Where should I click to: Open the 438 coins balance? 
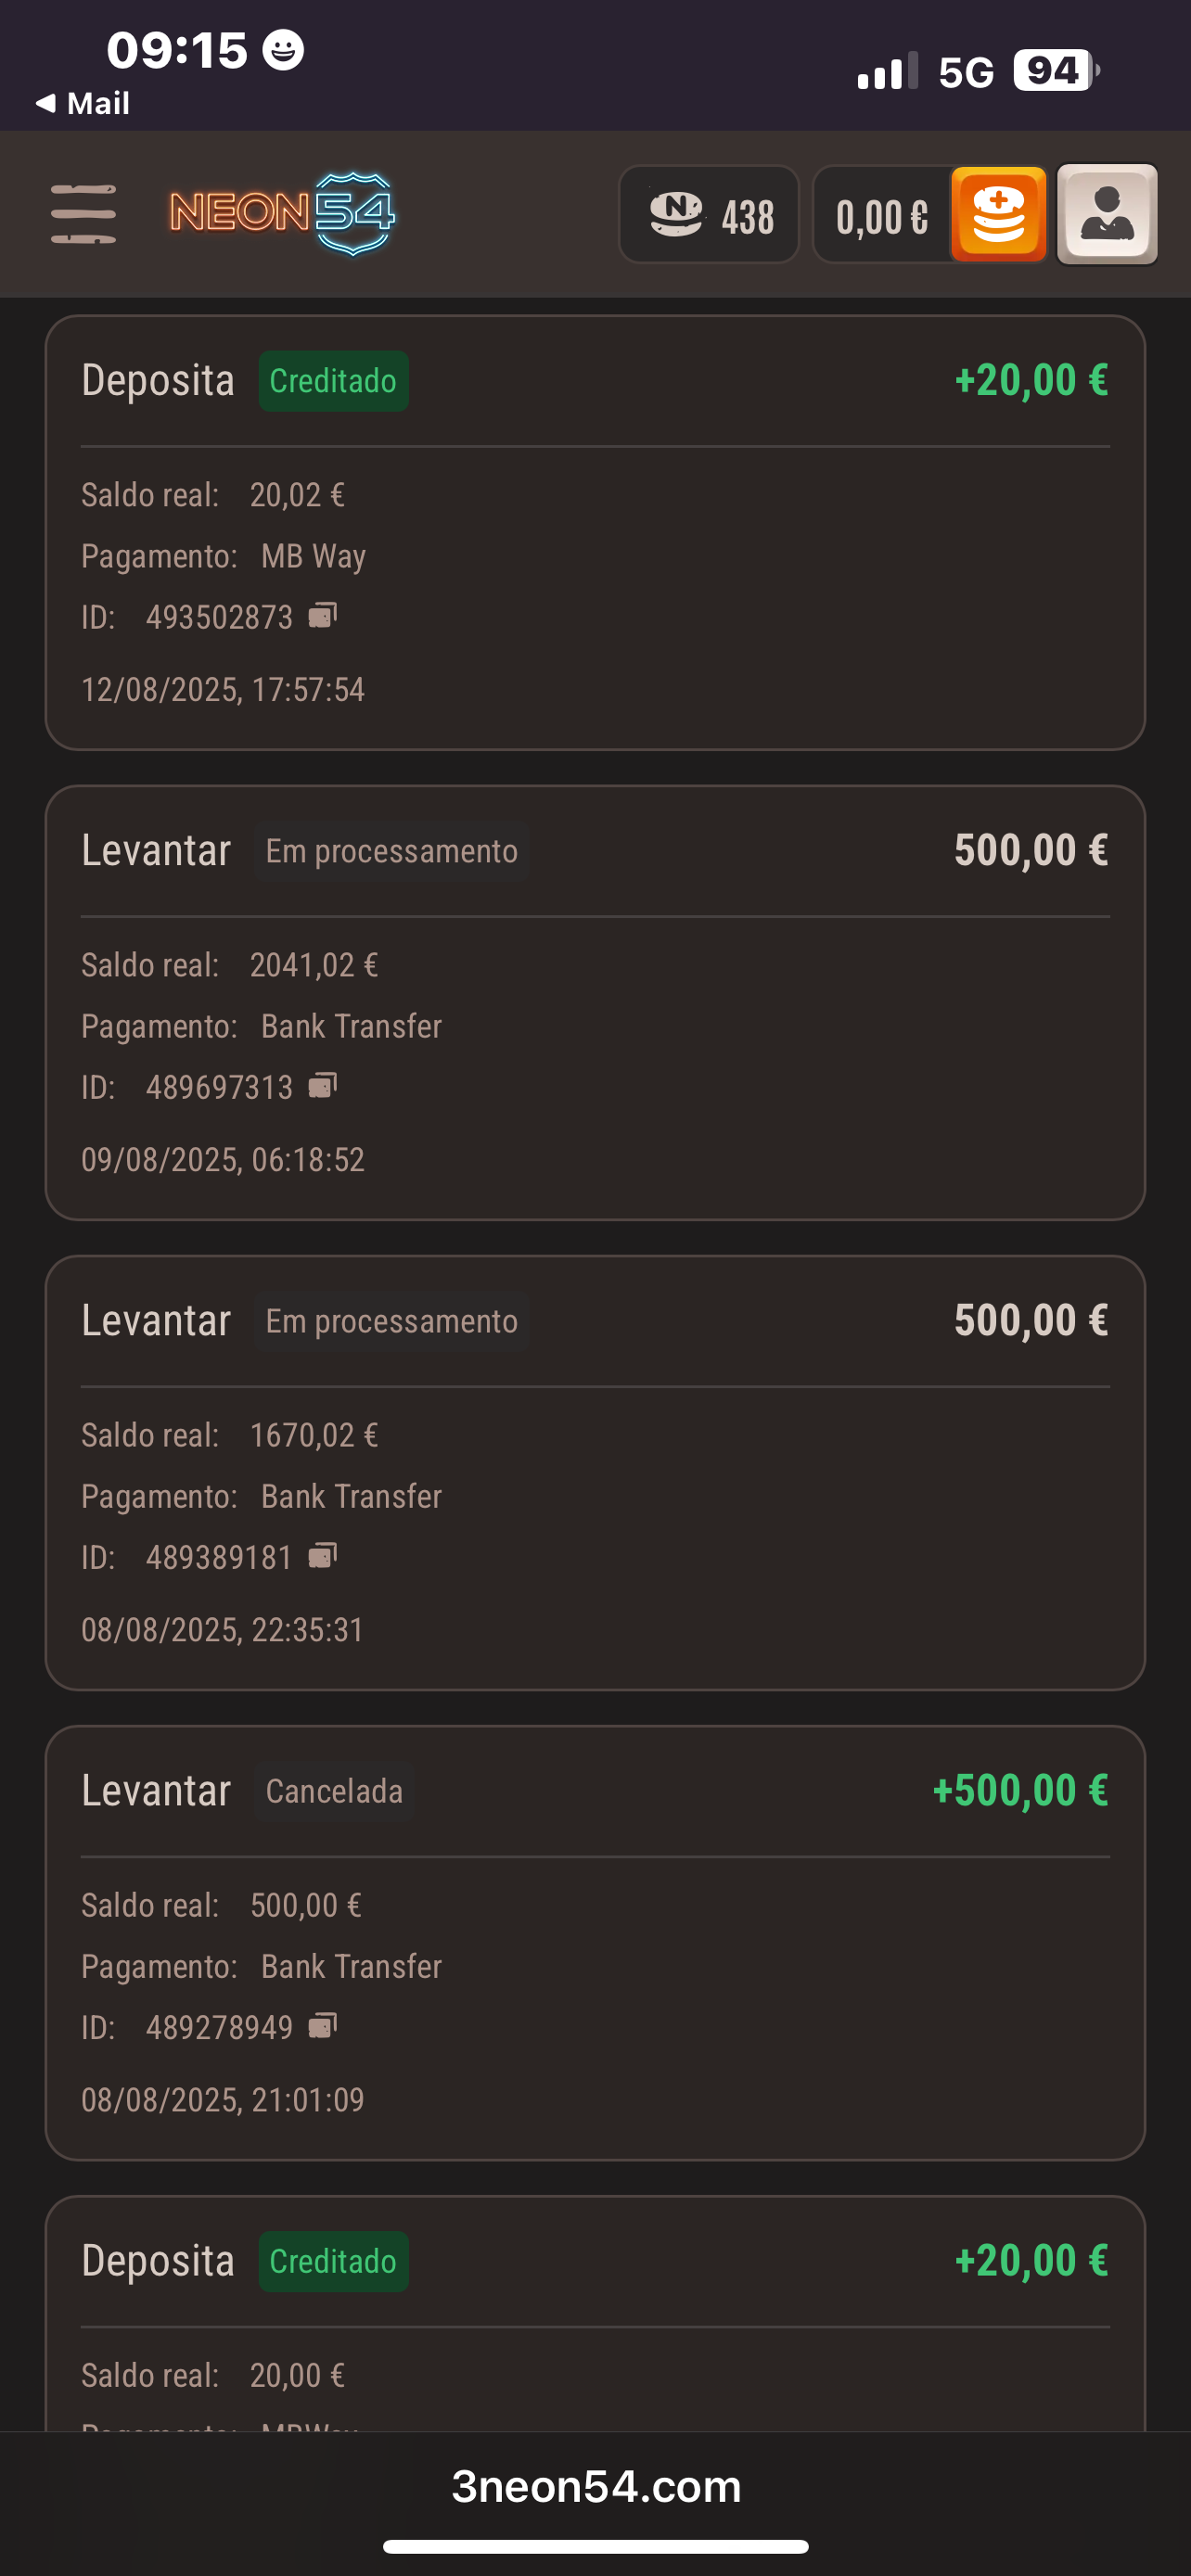pos(709,215)
